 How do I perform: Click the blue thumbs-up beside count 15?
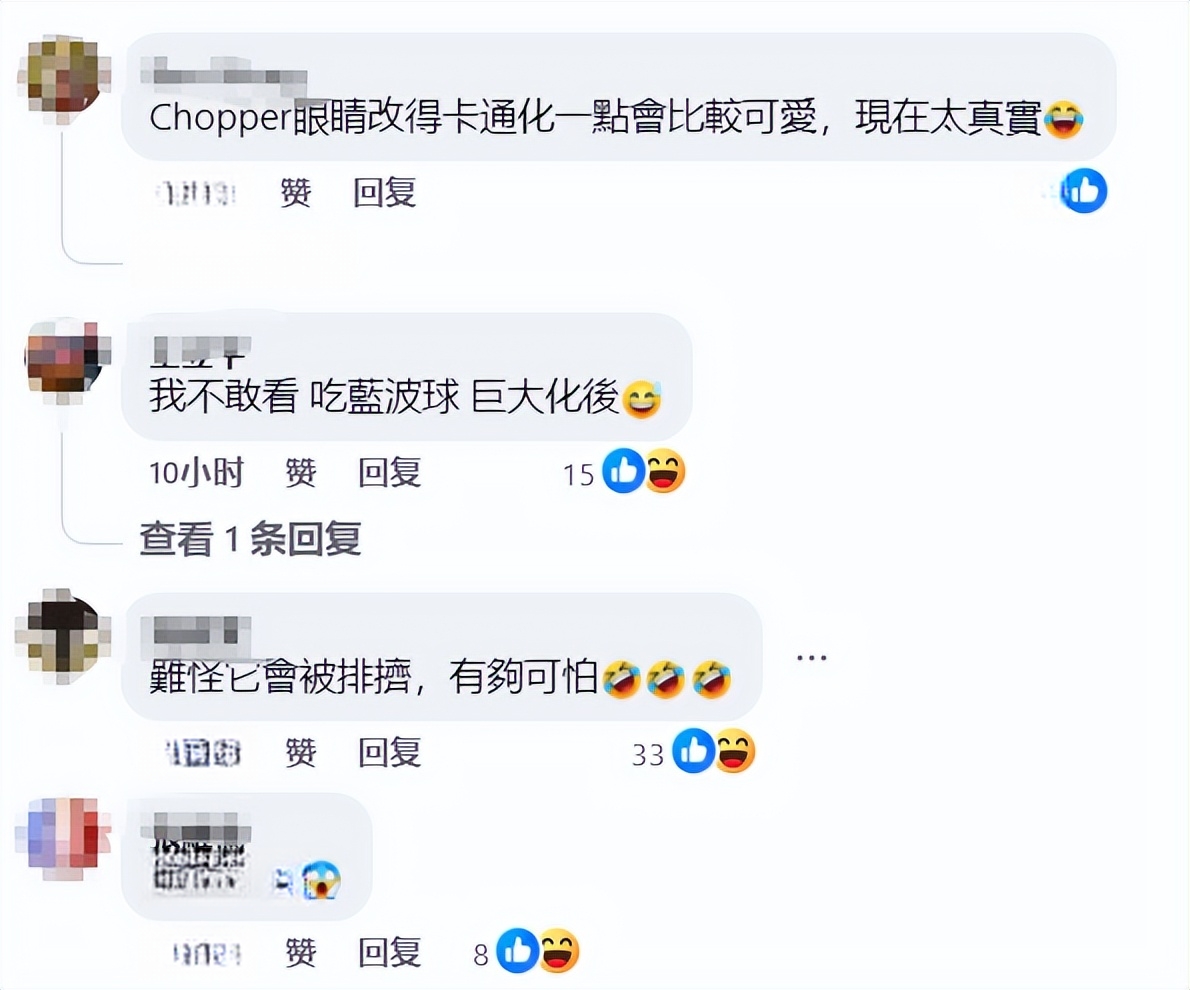point(623,471)
